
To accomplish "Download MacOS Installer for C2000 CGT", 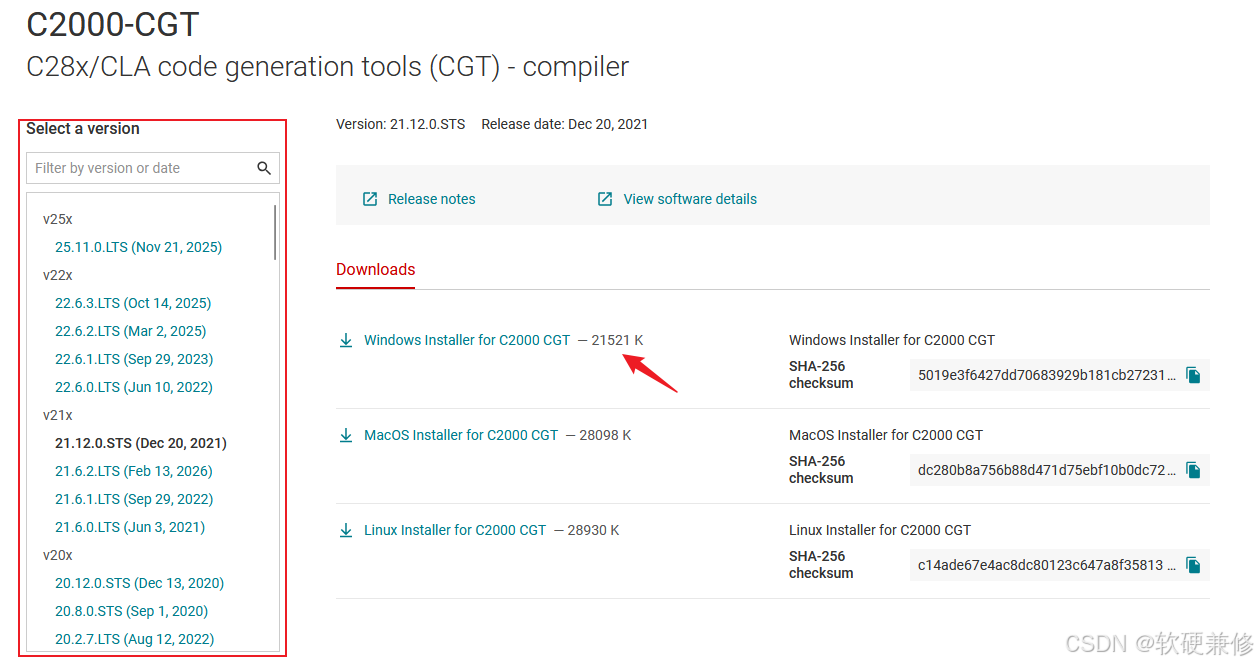I will click(461, 435).
